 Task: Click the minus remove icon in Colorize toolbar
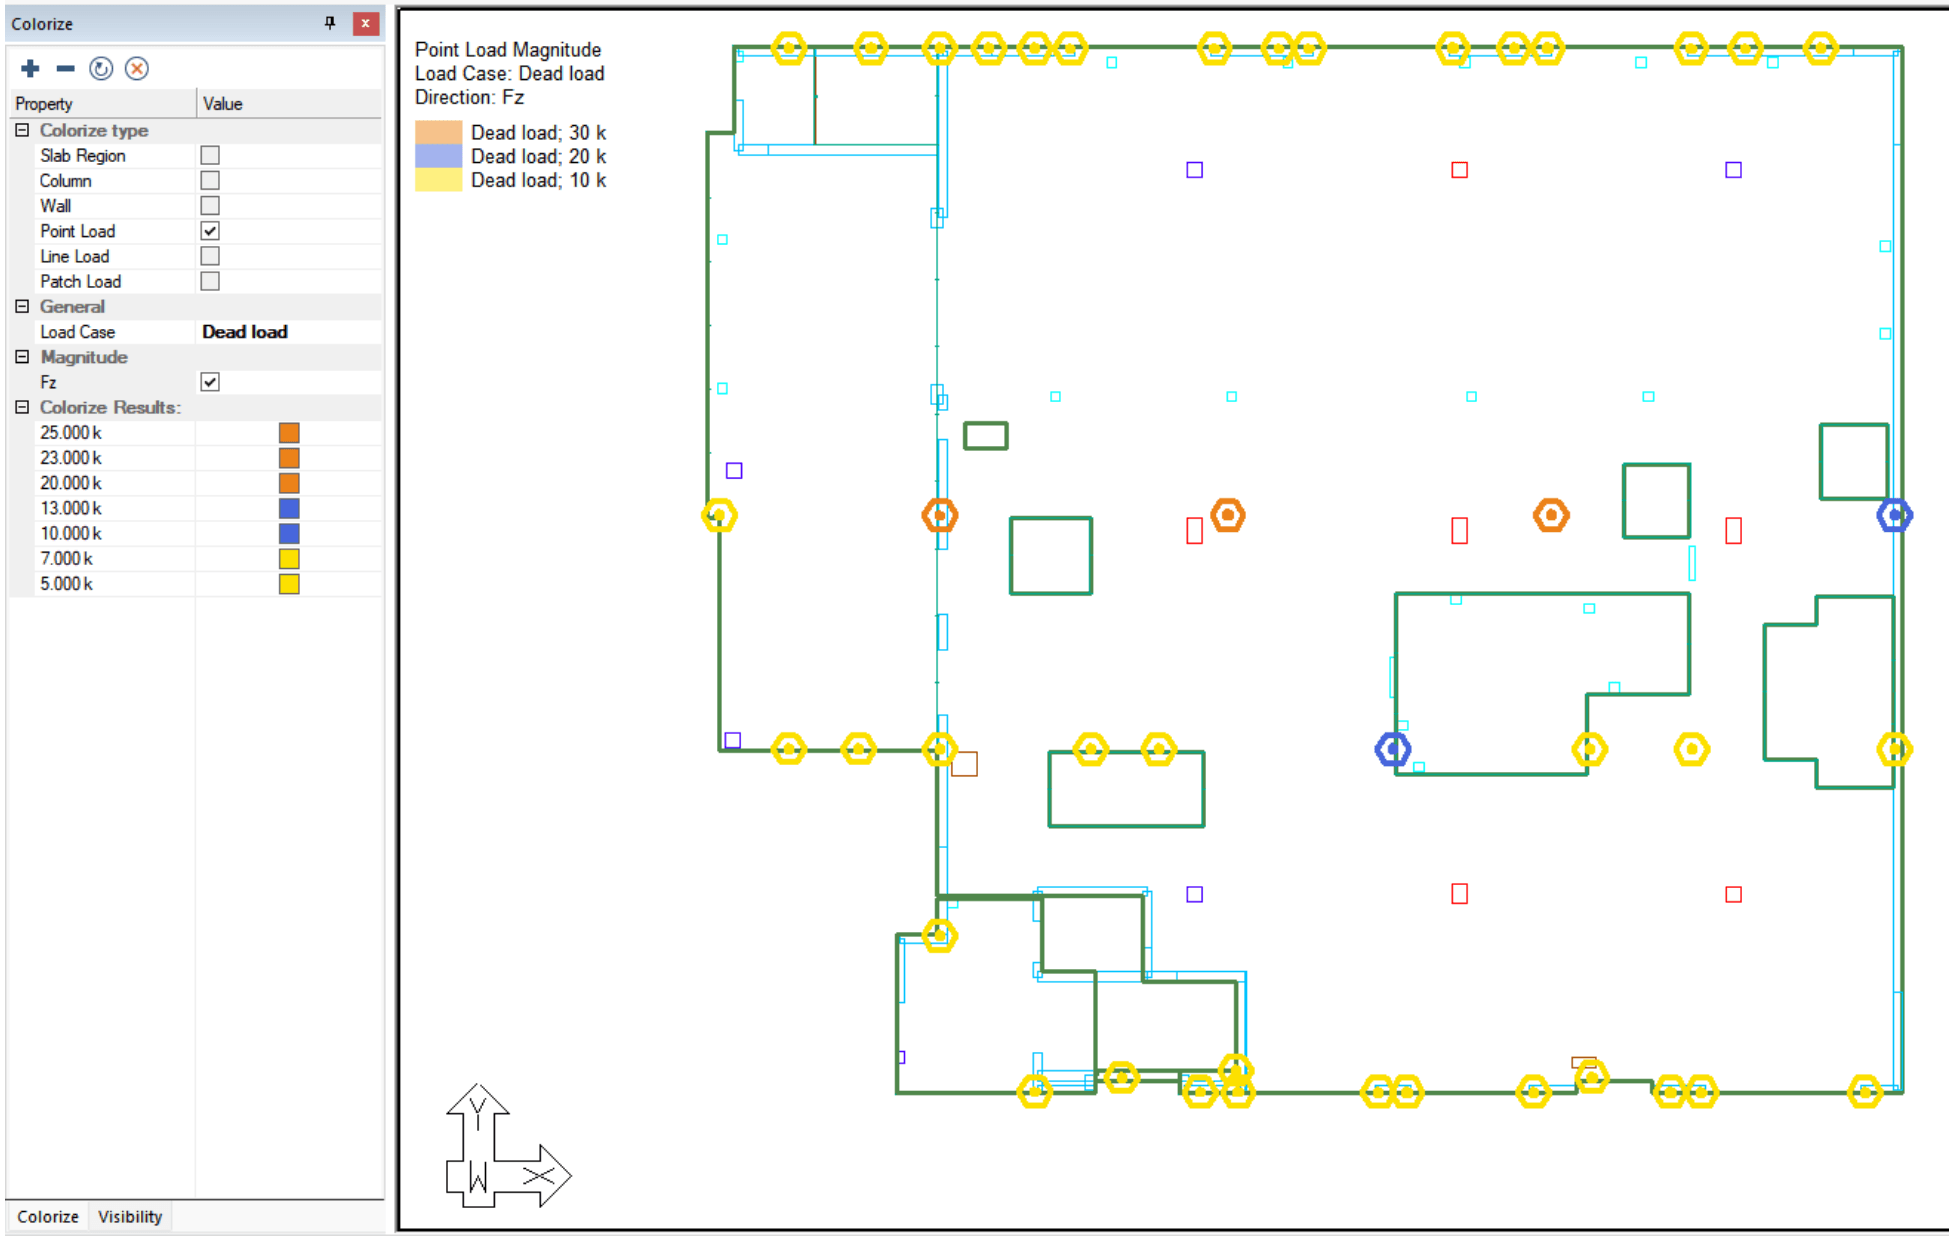pyautogui.click(x=66, y=68)
